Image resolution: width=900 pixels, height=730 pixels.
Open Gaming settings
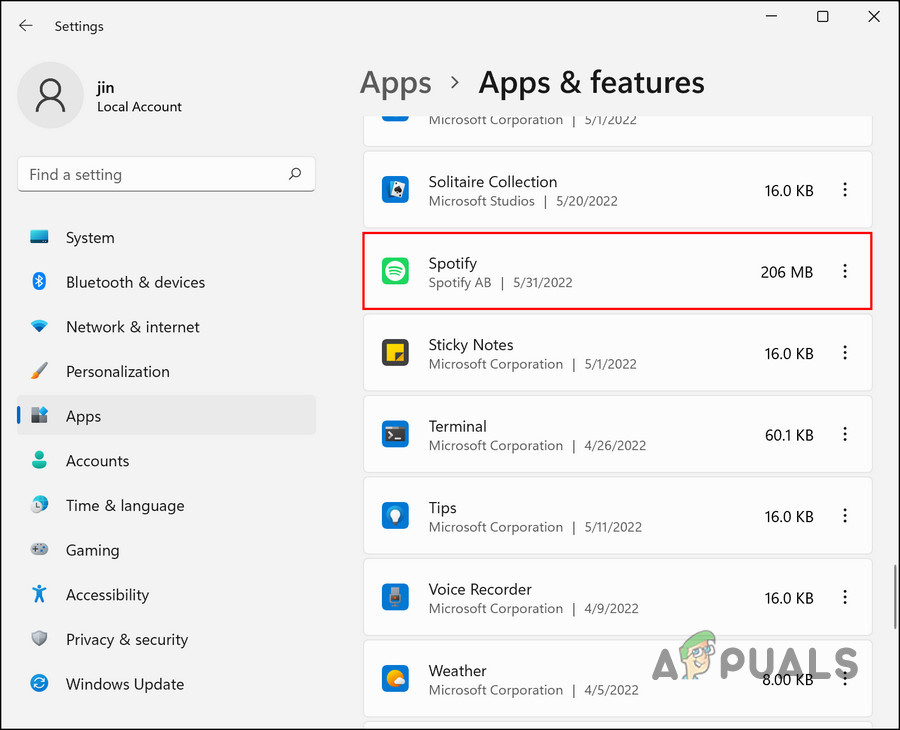tap(166, 550)
